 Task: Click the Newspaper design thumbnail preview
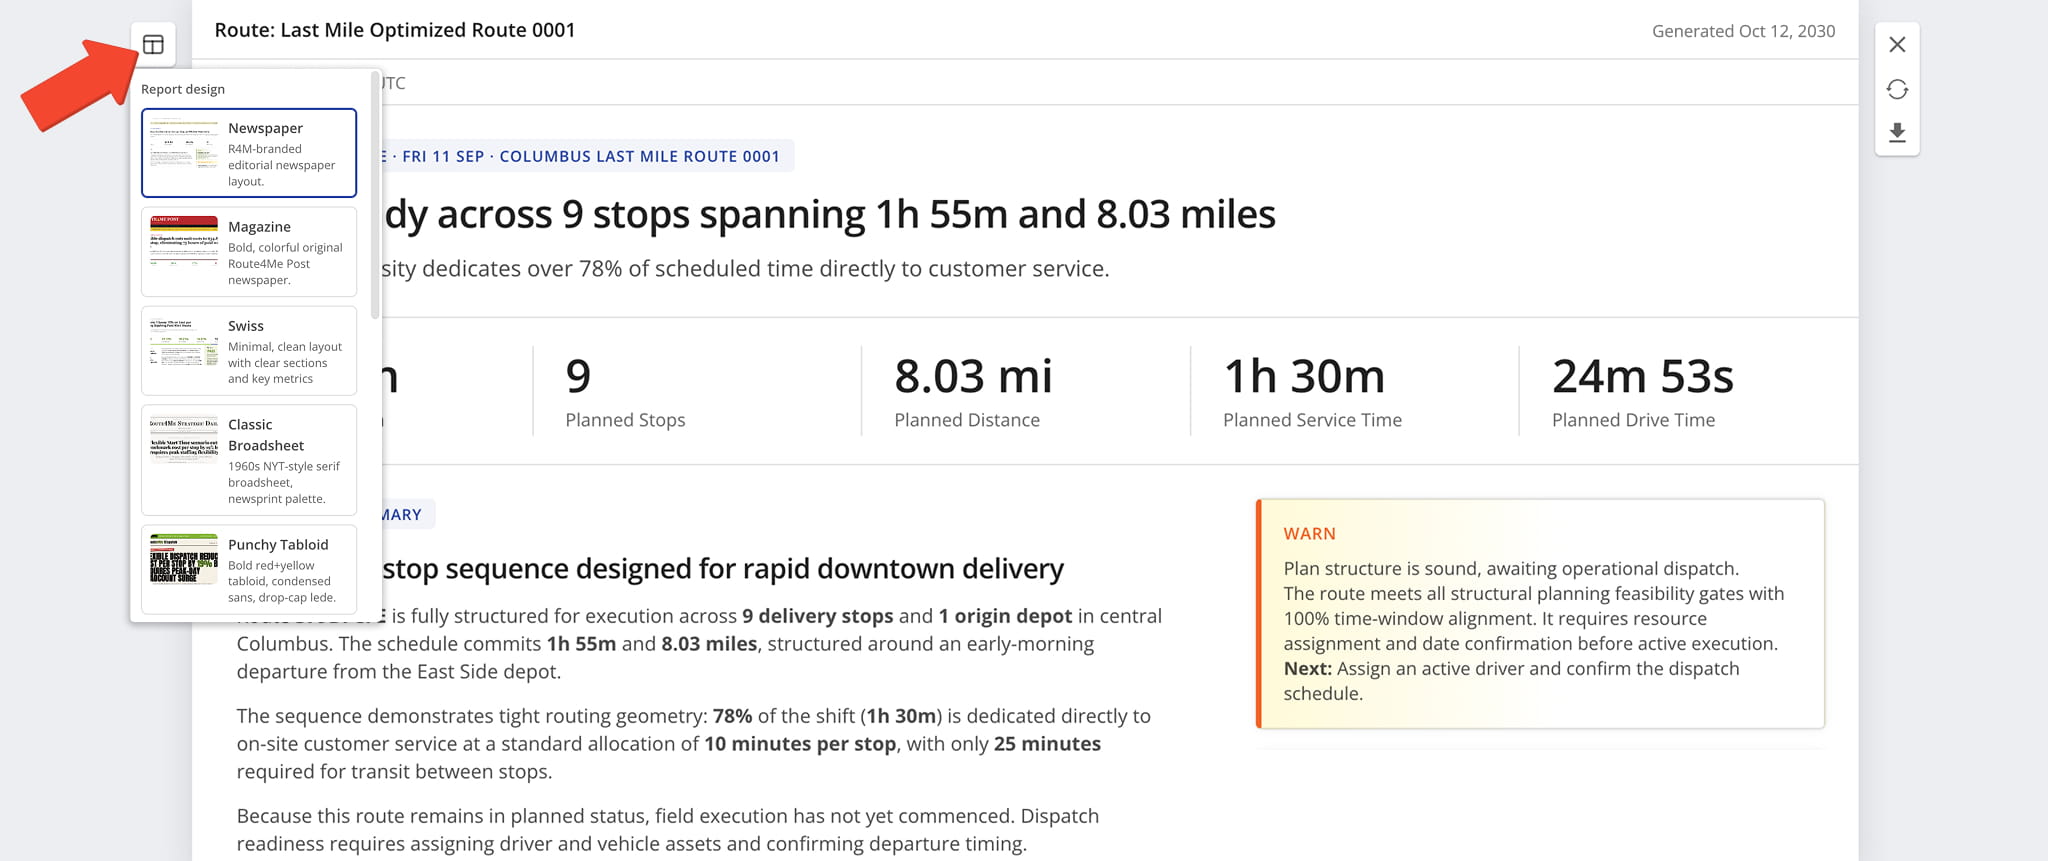[184, 146]
